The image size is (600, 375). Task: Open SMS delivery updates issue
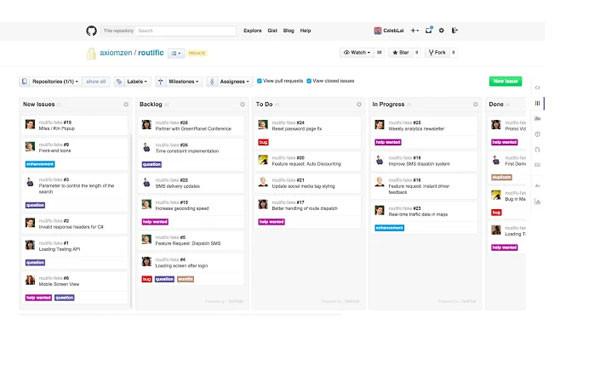(178, 186)
